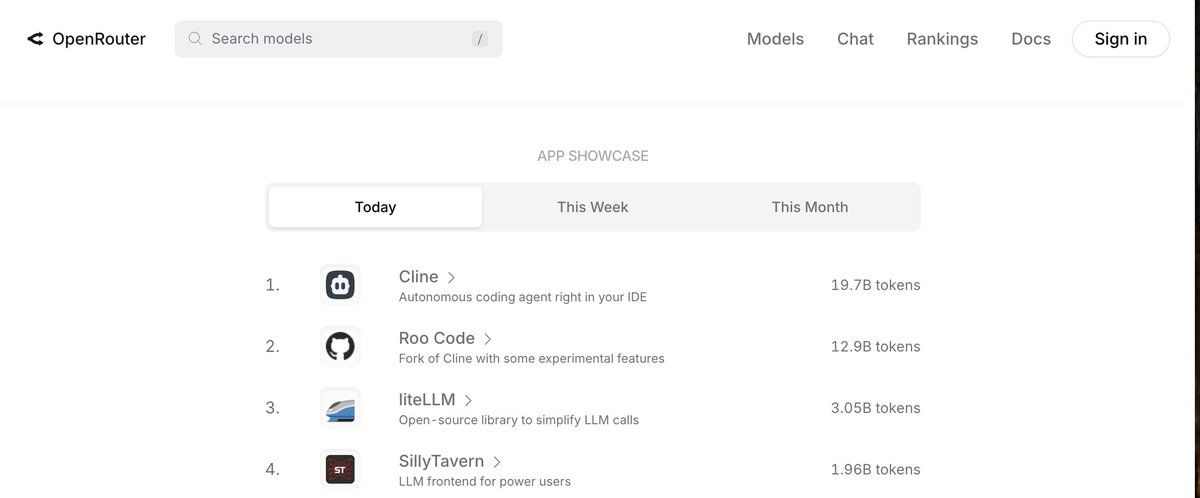1200x498 pixels.
Task: Expand the chevron next to liteLLM
Action: coord(467,400)
